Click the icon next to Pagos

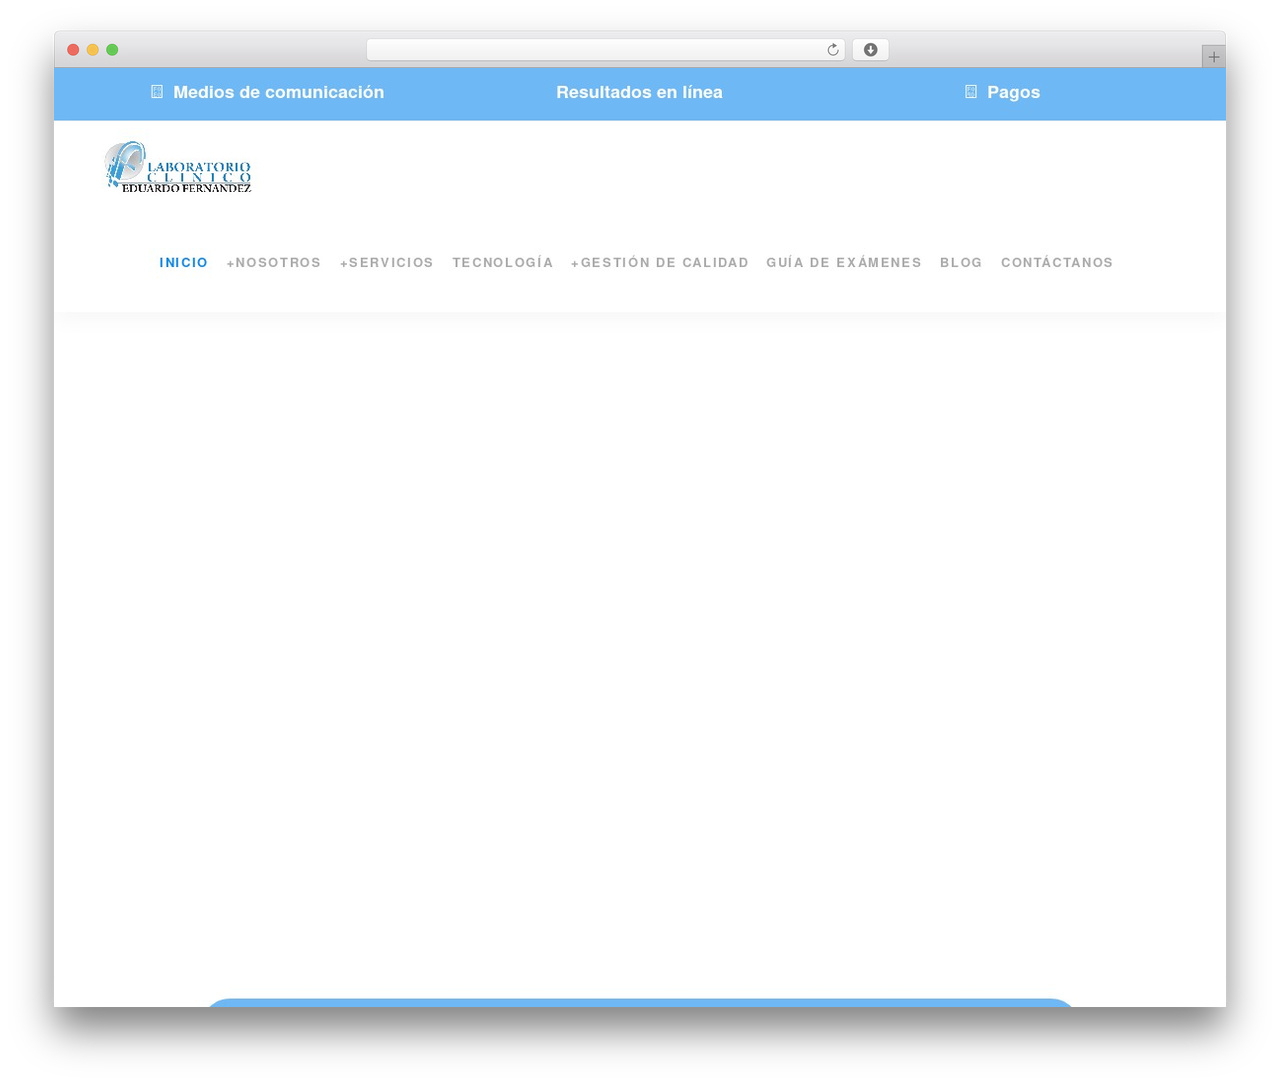click(971, 92)
